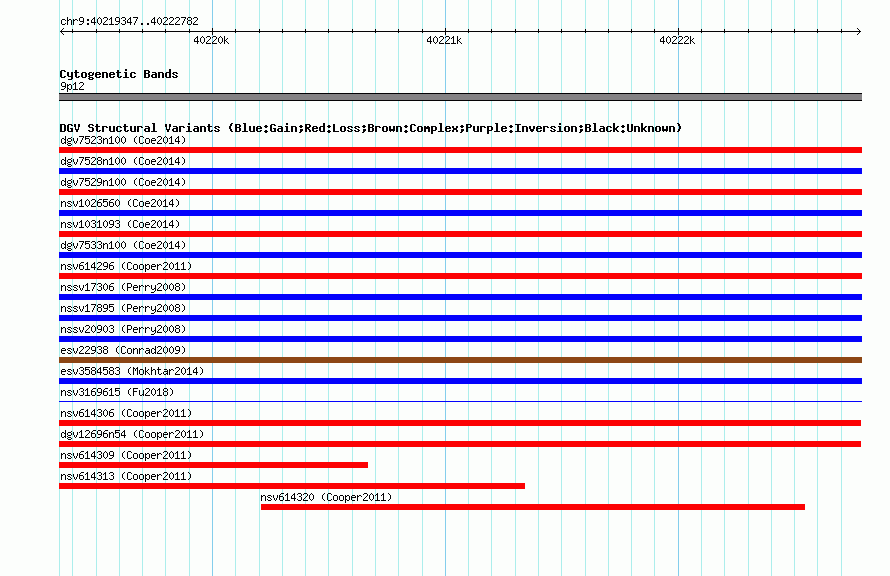
Task: Click the blue bar for nssv17306
Action: coord(460,297)
